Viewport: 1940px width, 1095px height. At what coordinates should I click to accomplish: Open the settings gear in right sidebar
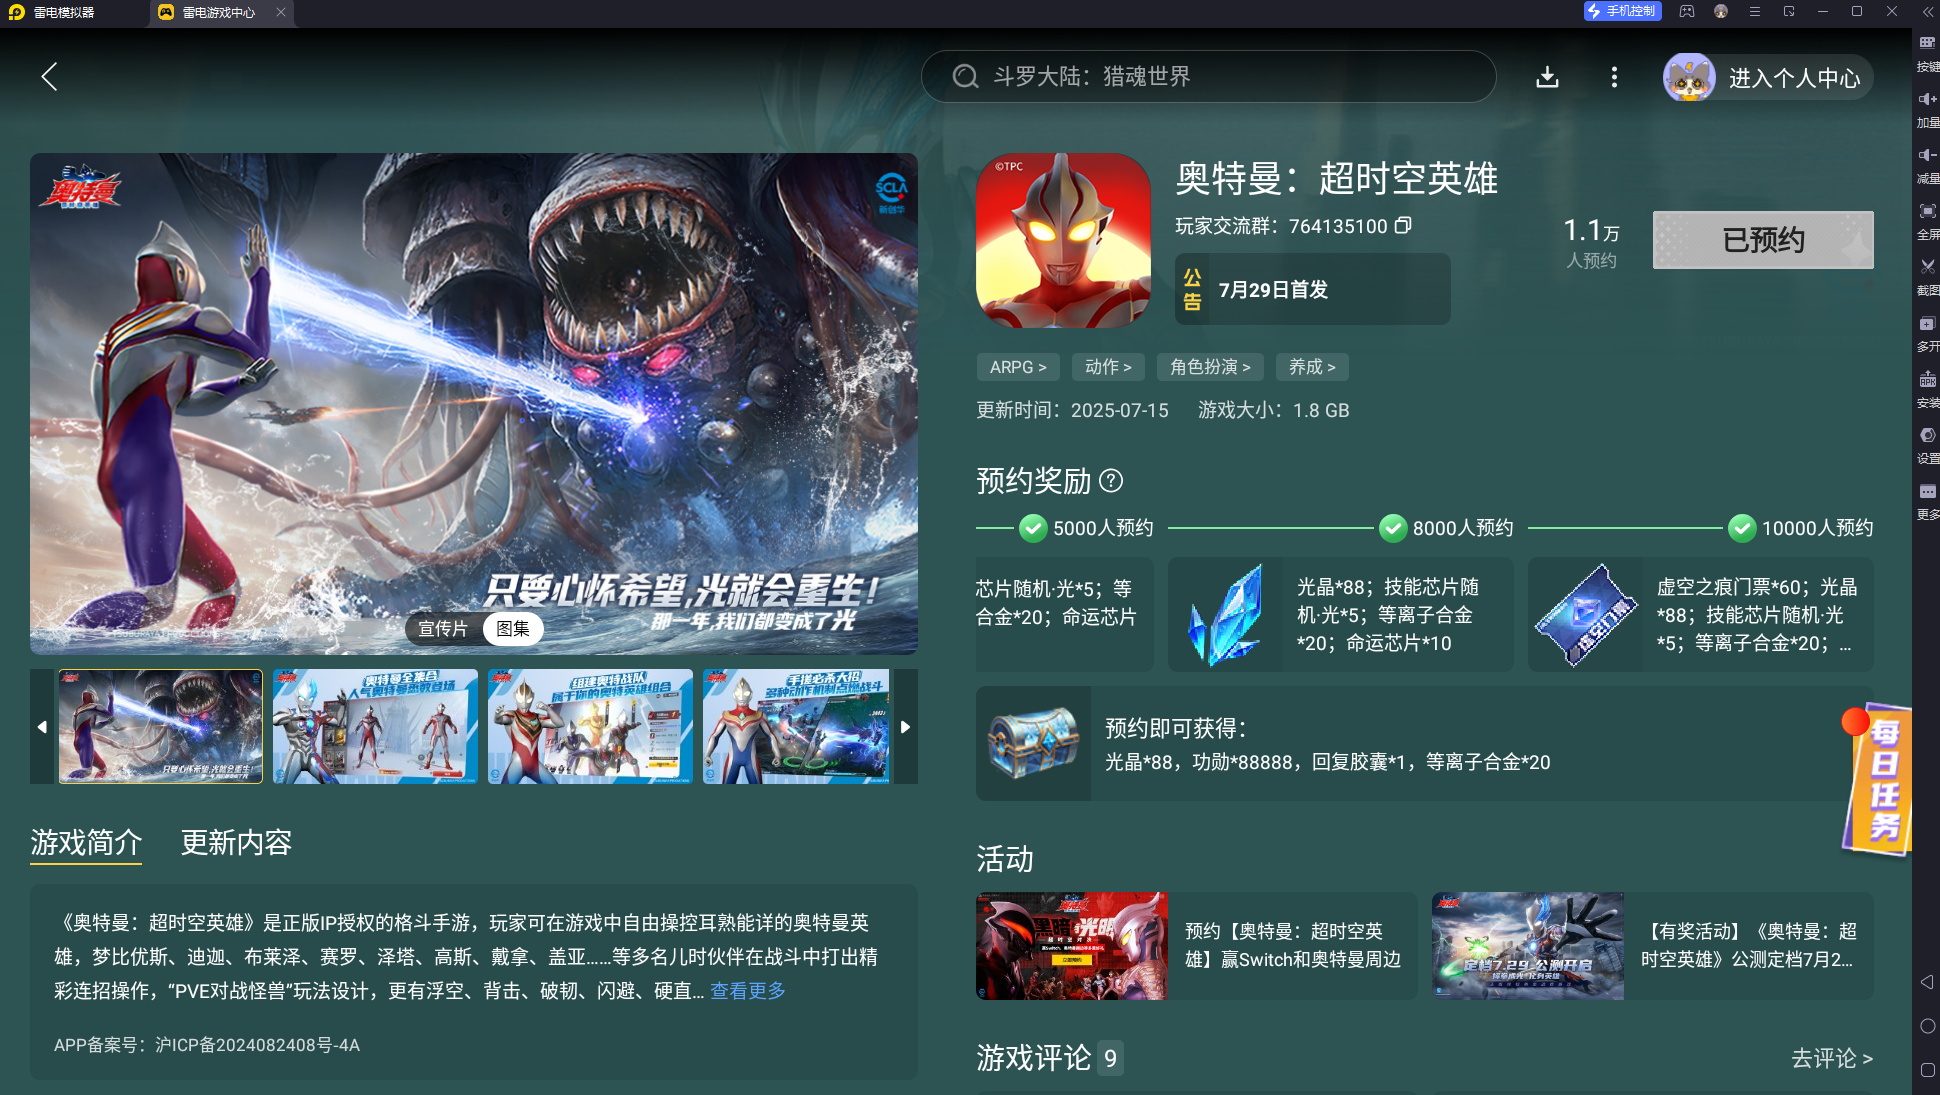pos(1926,435)
